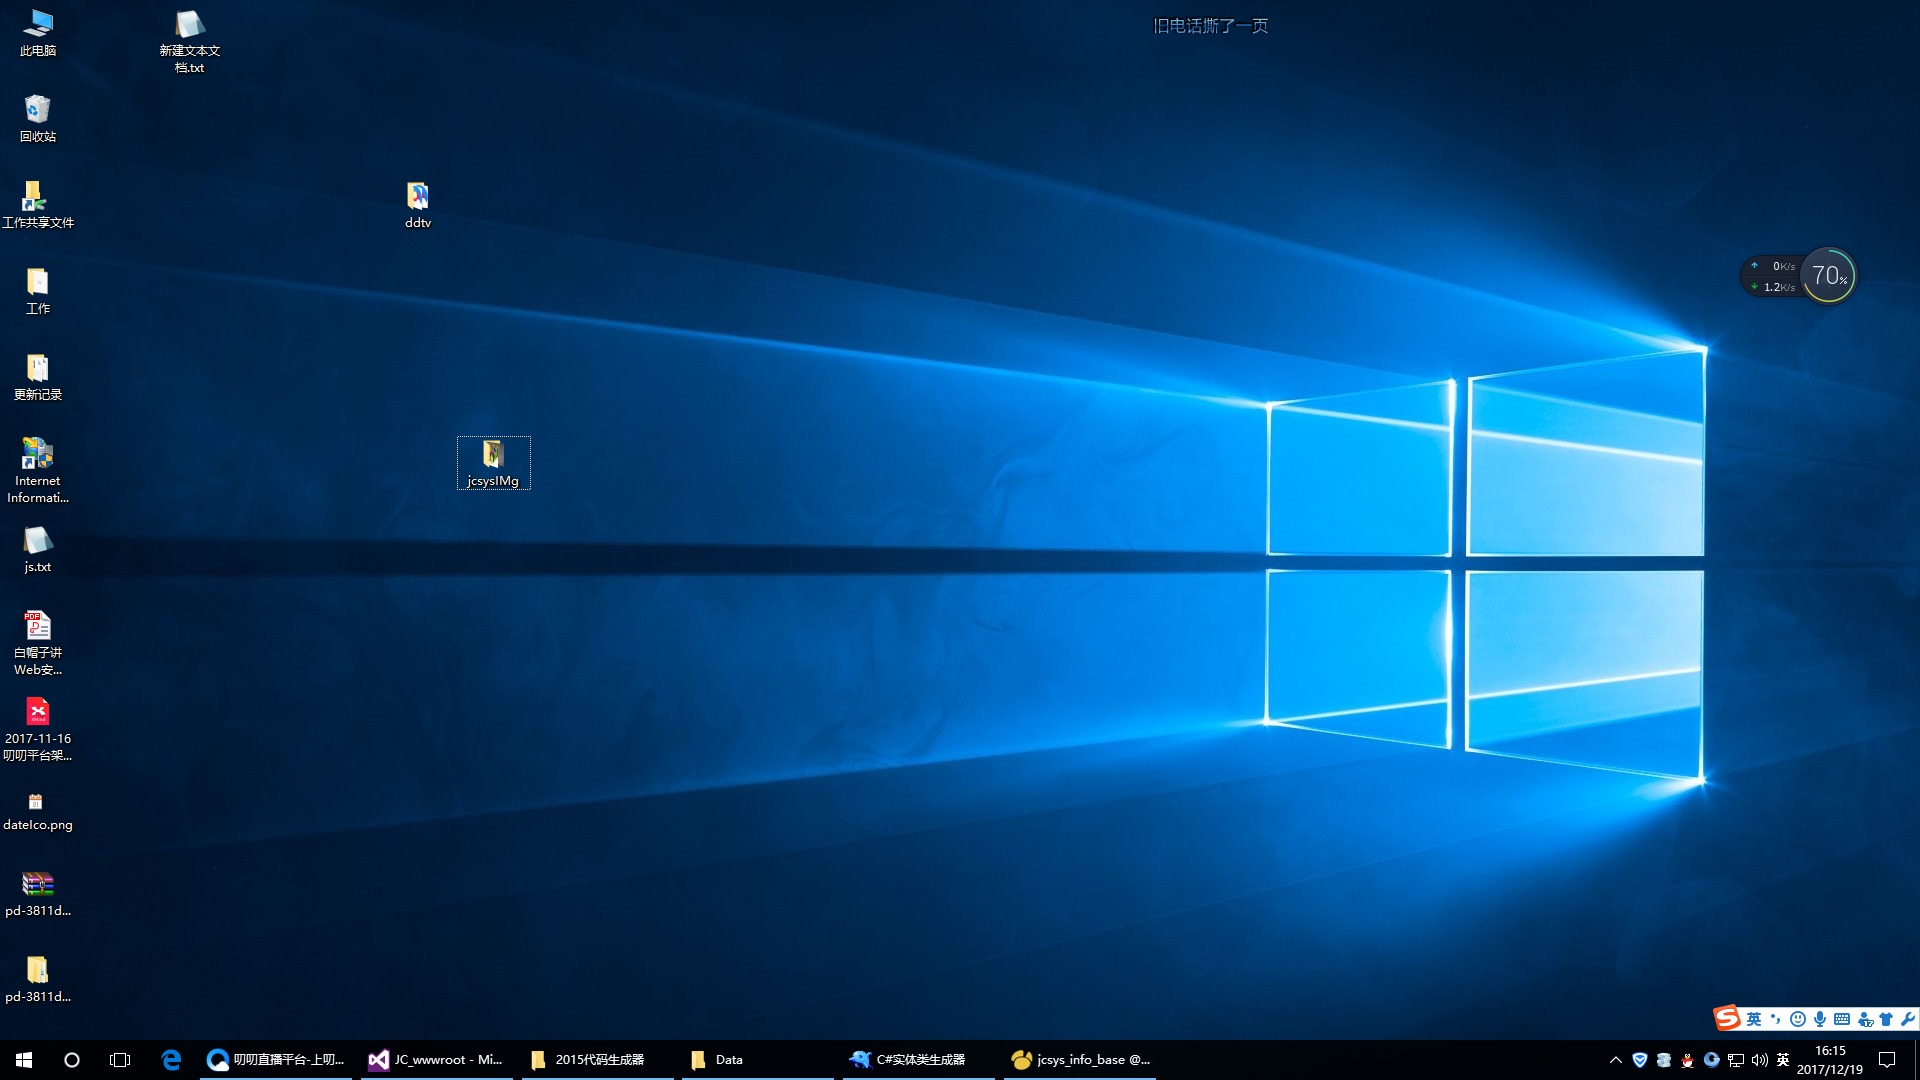Select the 新建文本文档.txt file icon

190,41
